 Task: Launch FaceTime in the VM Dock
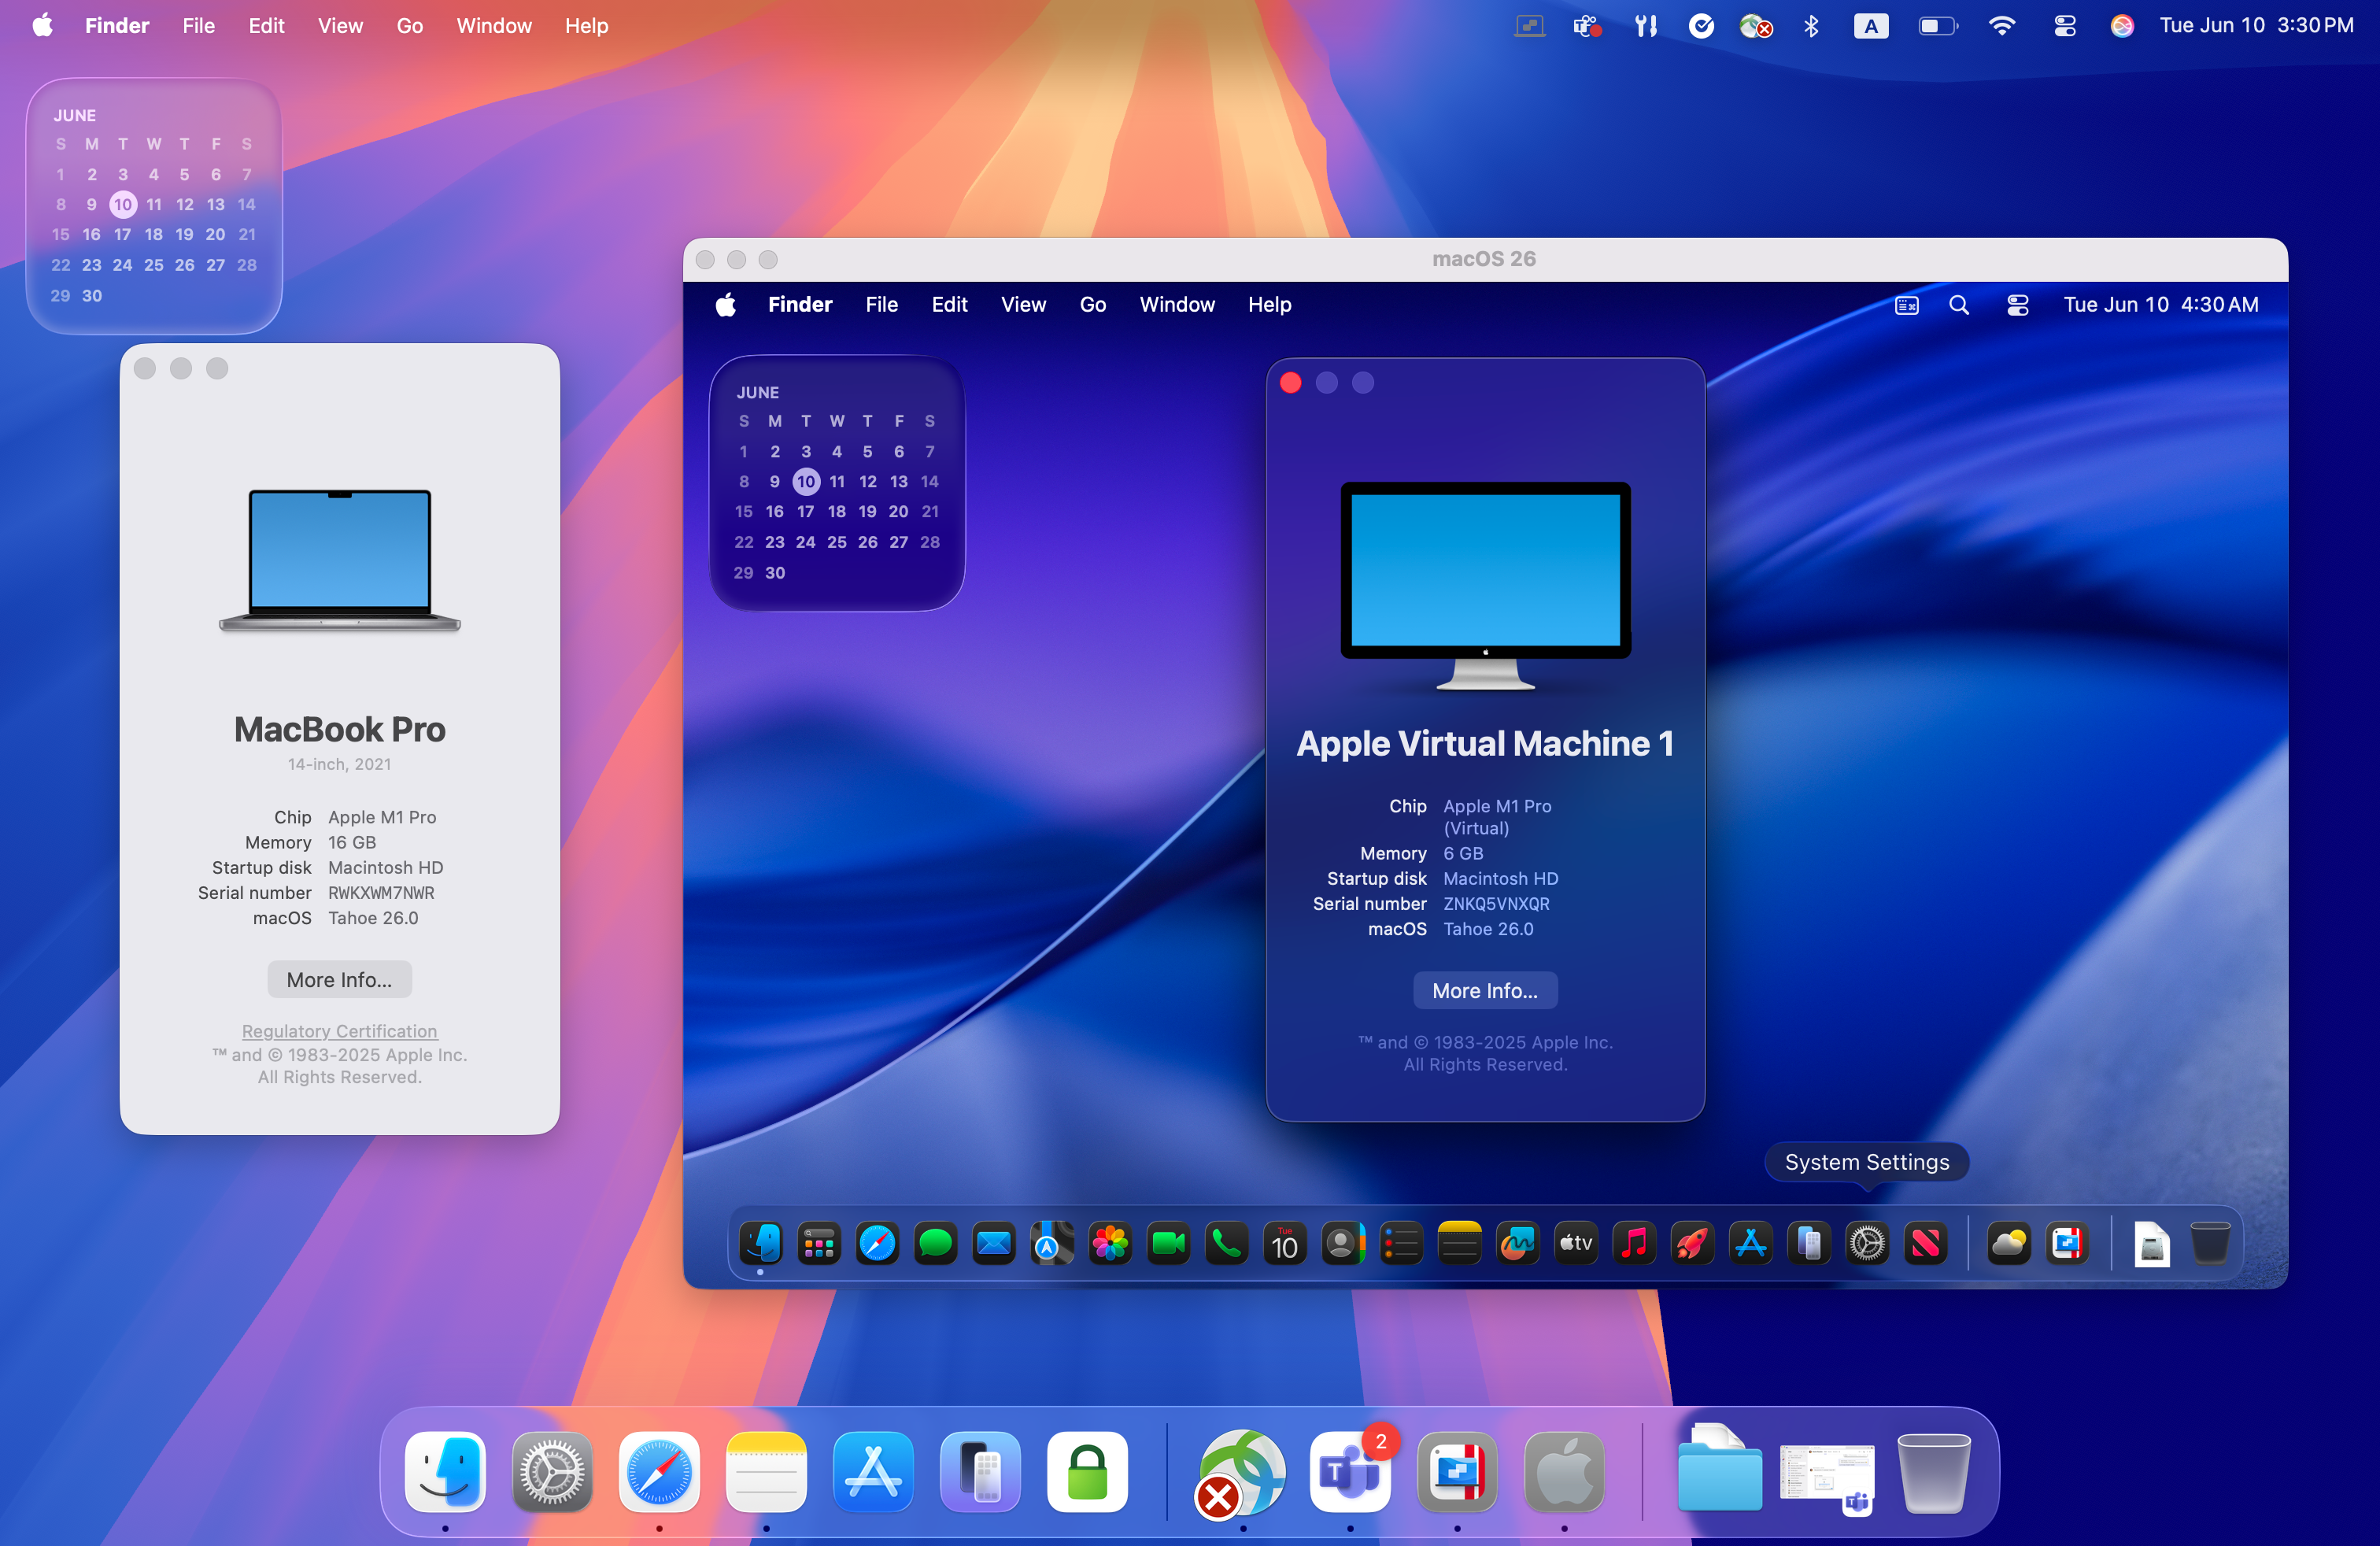click(x=1168, y=1243)
